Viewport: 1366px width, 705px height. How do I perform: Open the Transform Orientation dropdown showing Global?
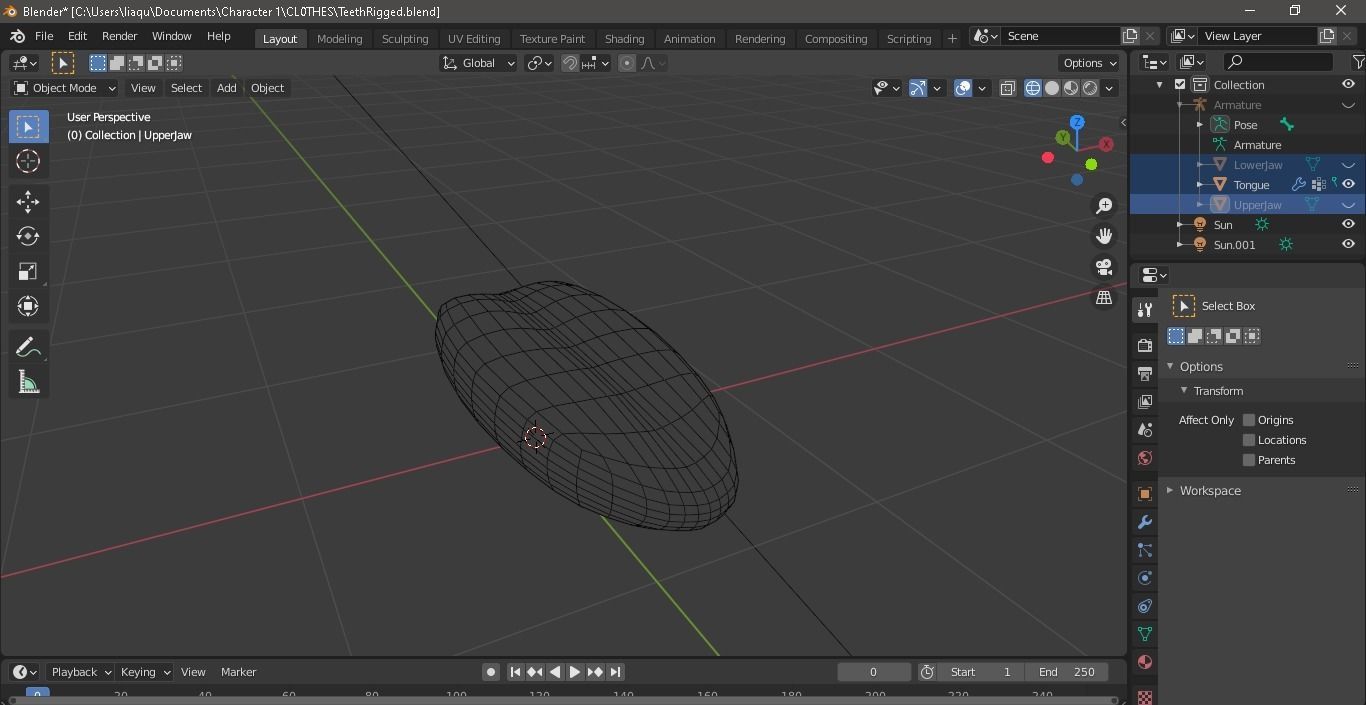click(478, 62)
